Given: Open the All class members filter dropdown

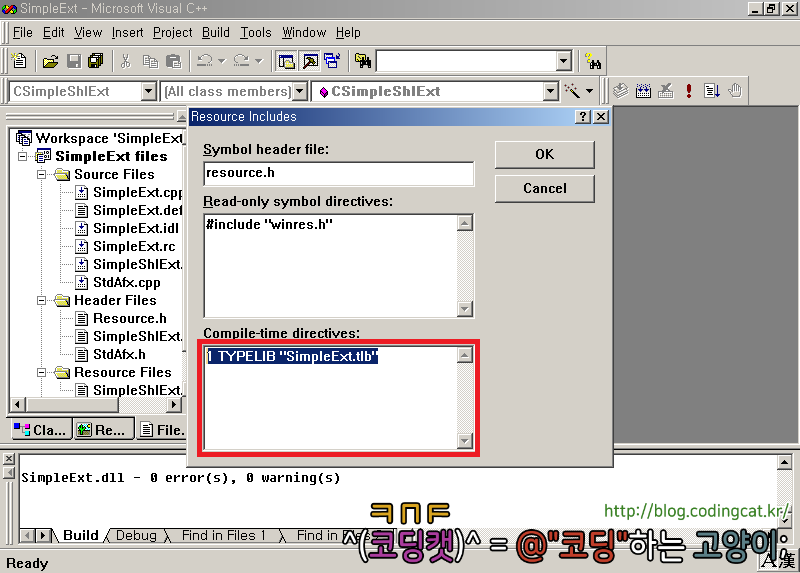Looking at the screenshot, I should click(x=300, y=91).
